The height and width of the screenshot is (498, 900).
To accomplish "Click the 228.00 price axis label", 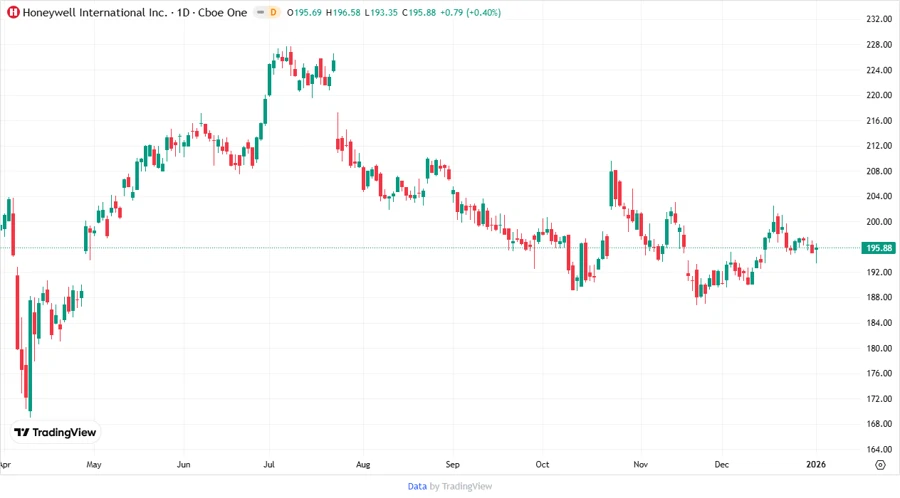I will pos(879,45).
